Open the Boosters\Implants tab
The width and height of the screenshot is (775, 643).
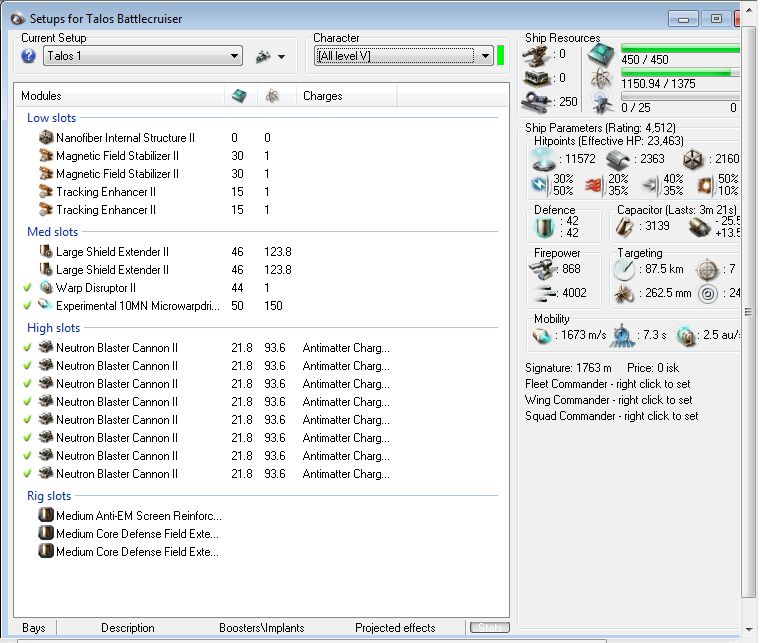[261, 628]
